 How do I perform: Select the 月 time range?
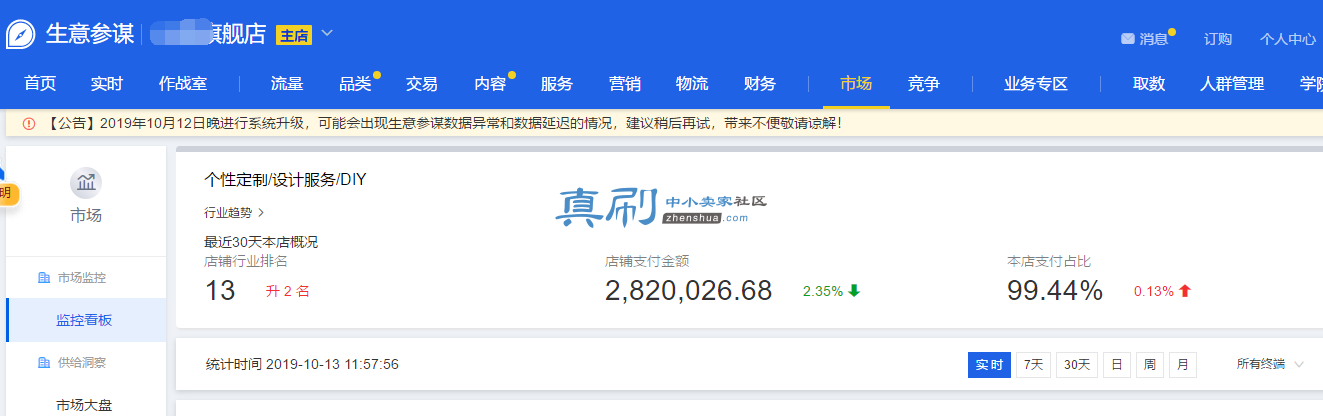pyautogui.click(x=1183, y=365)
